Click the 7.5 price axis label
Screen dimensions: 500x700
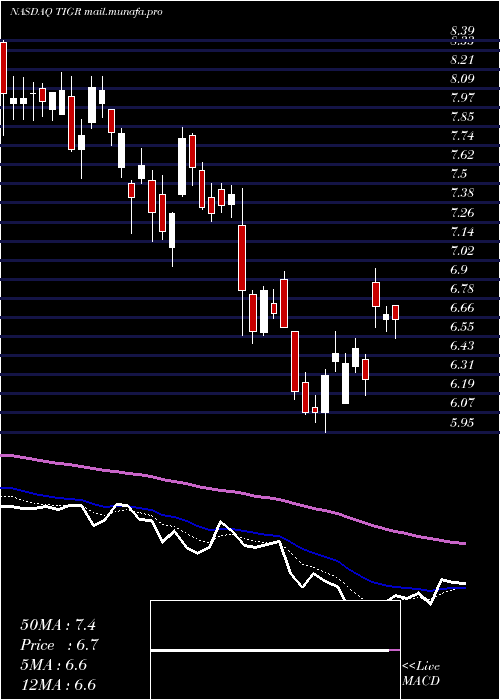point(459,174)
